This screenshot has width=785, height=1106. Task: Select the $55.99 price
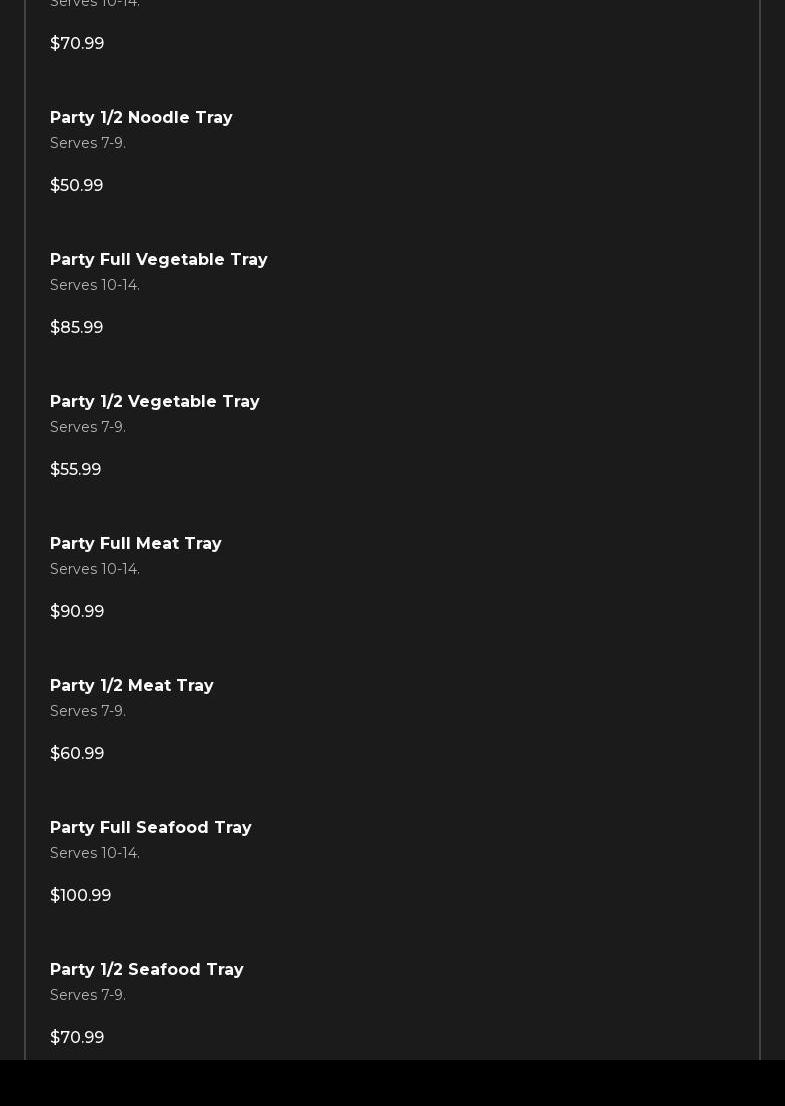pos(76,470)
